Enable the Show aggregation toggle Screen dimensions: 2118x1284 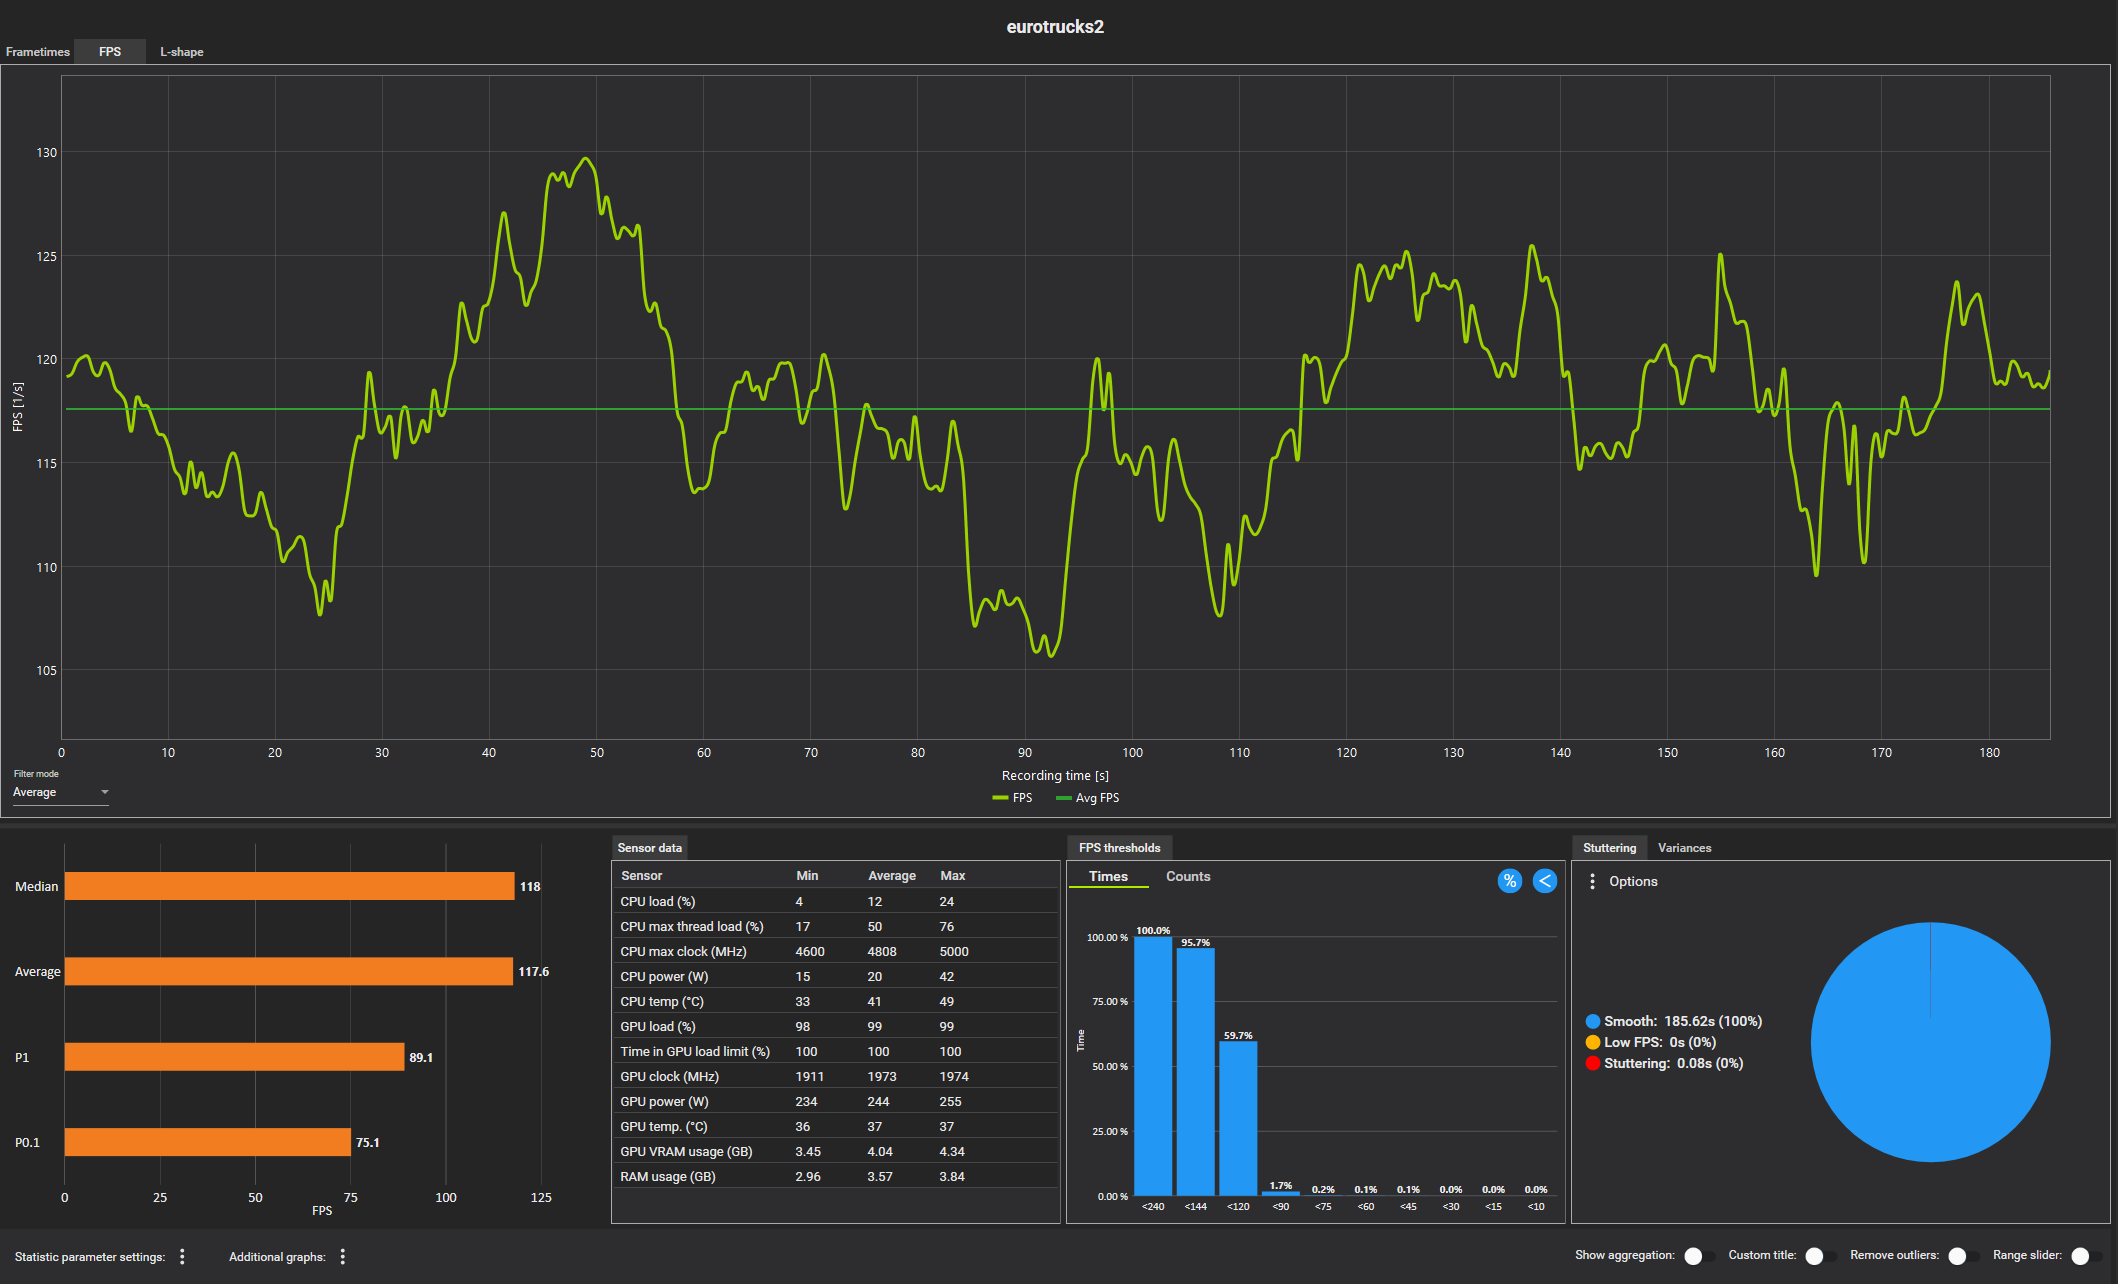coord(1699,1256)
